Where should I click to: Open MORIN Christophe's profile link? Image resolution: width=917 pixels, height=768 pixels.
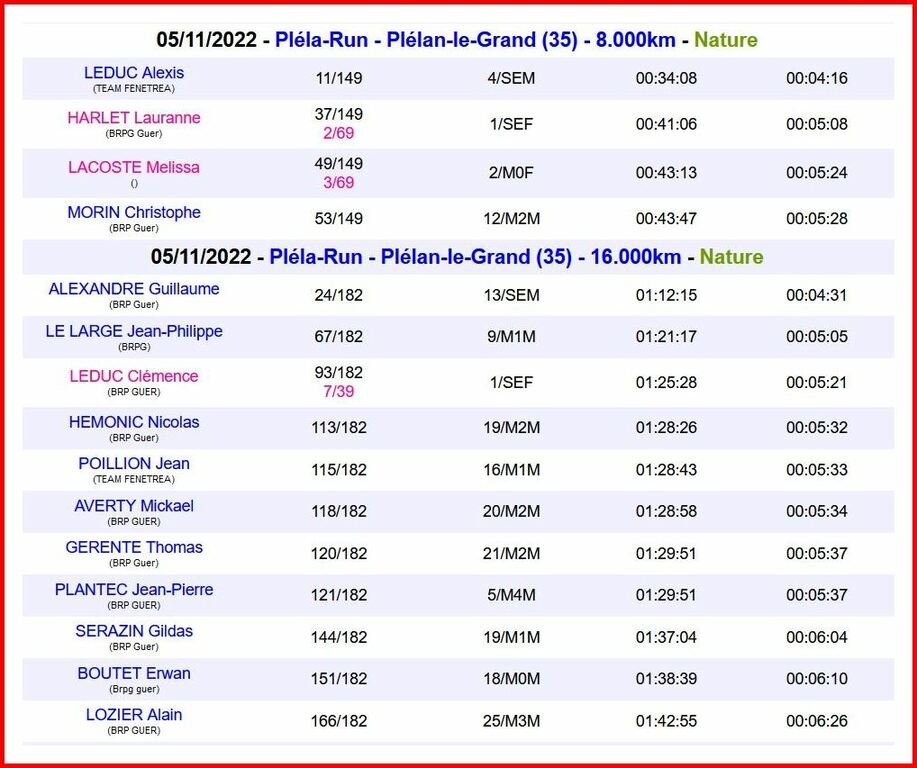134,212
